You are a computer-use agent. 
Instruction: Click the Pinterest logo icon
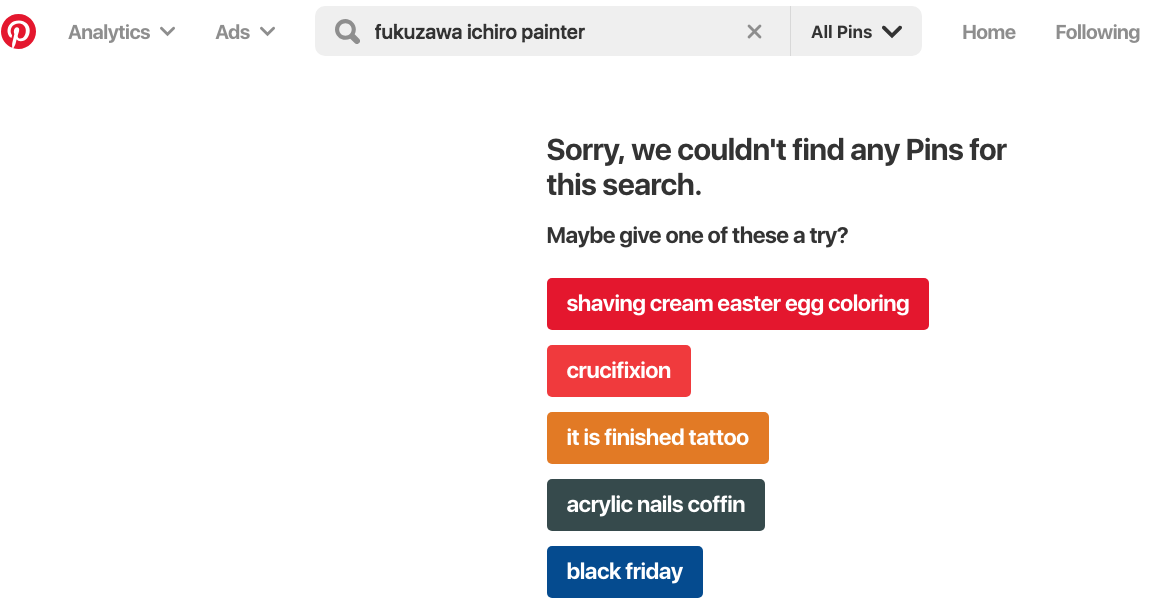(x=18, y=31)
